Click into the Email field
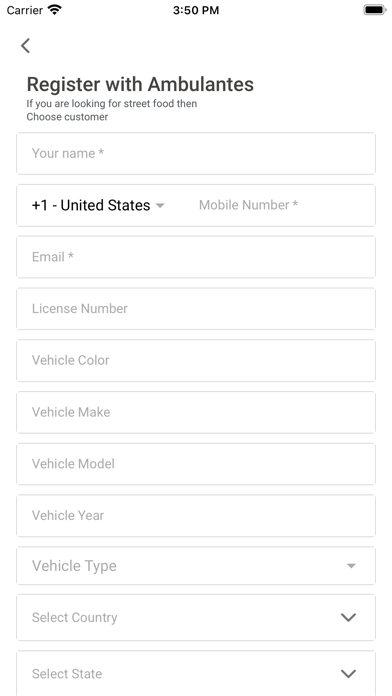This screenshot has height=696, width=392. (x=196, y=257)
